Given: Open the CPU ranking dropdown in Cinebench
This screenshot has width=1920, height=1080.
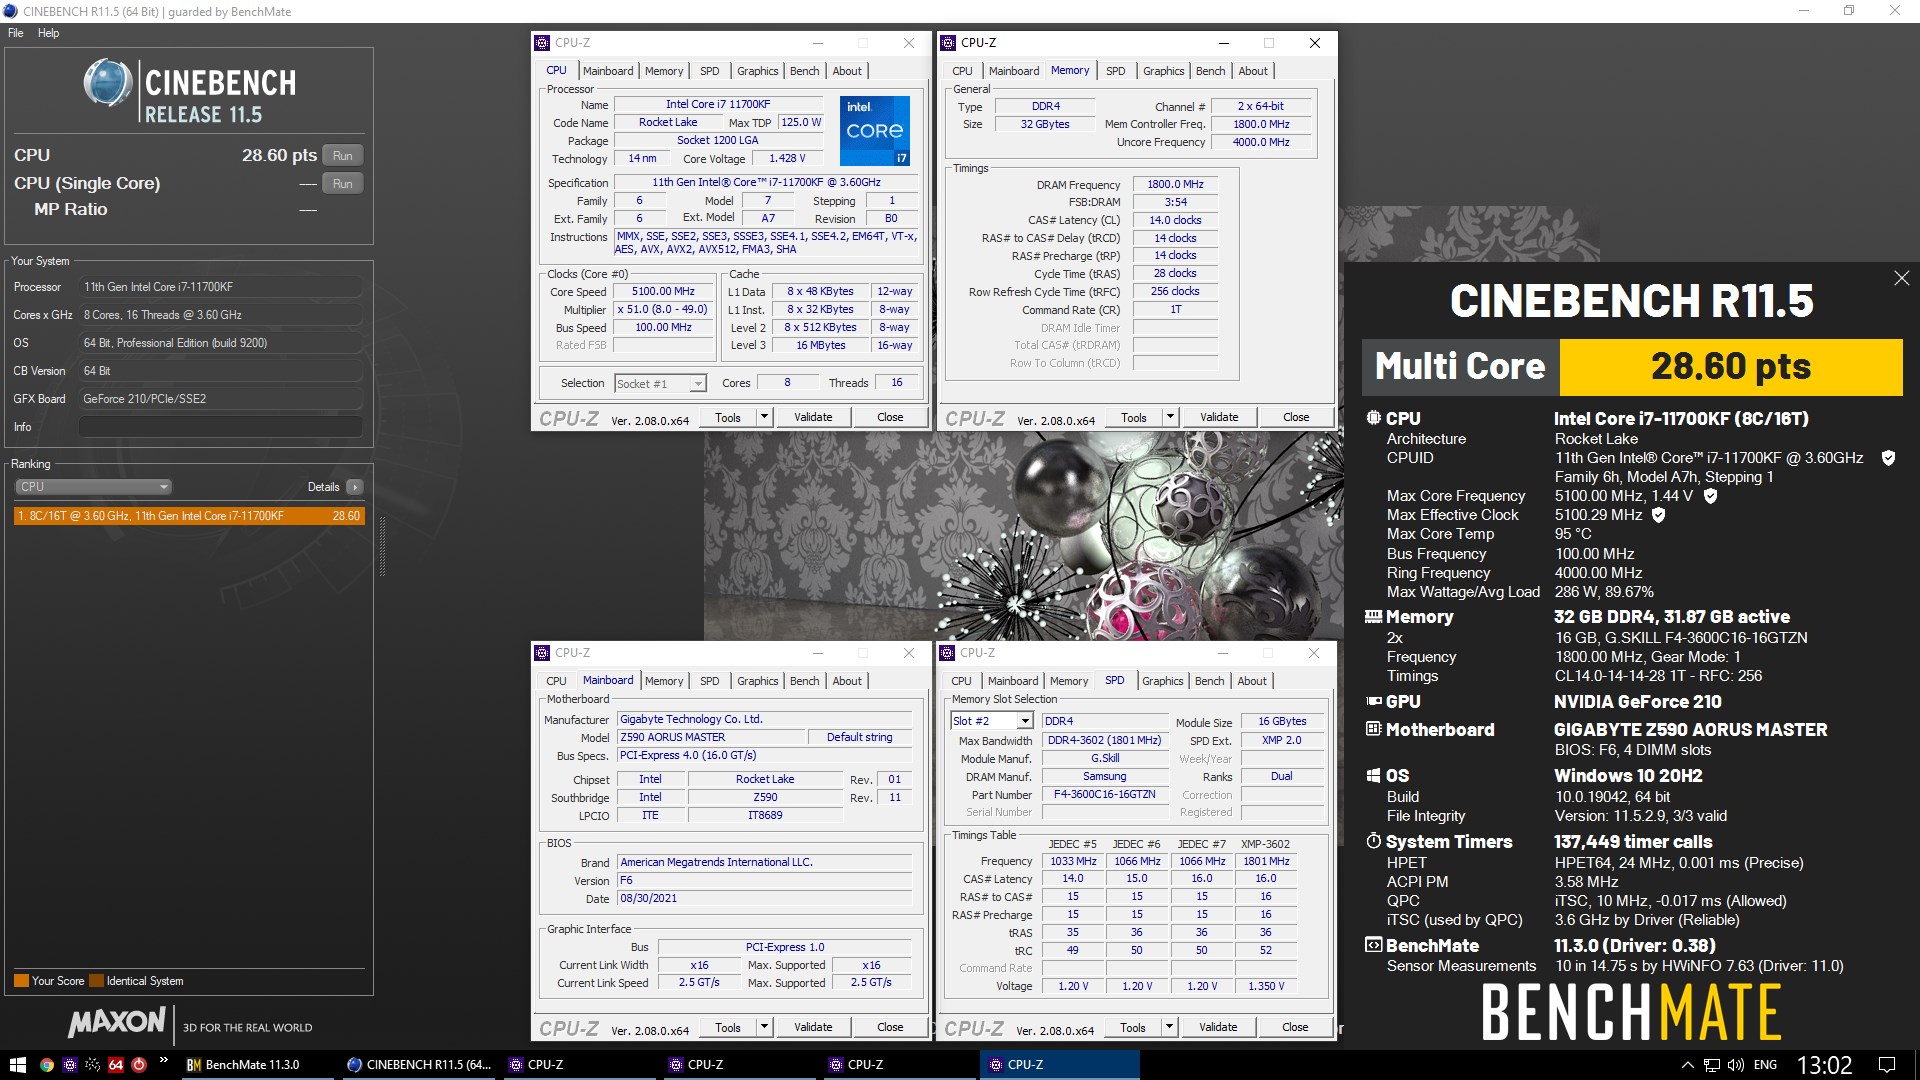Looking at the screenshot, I should (x=93, y=487).
